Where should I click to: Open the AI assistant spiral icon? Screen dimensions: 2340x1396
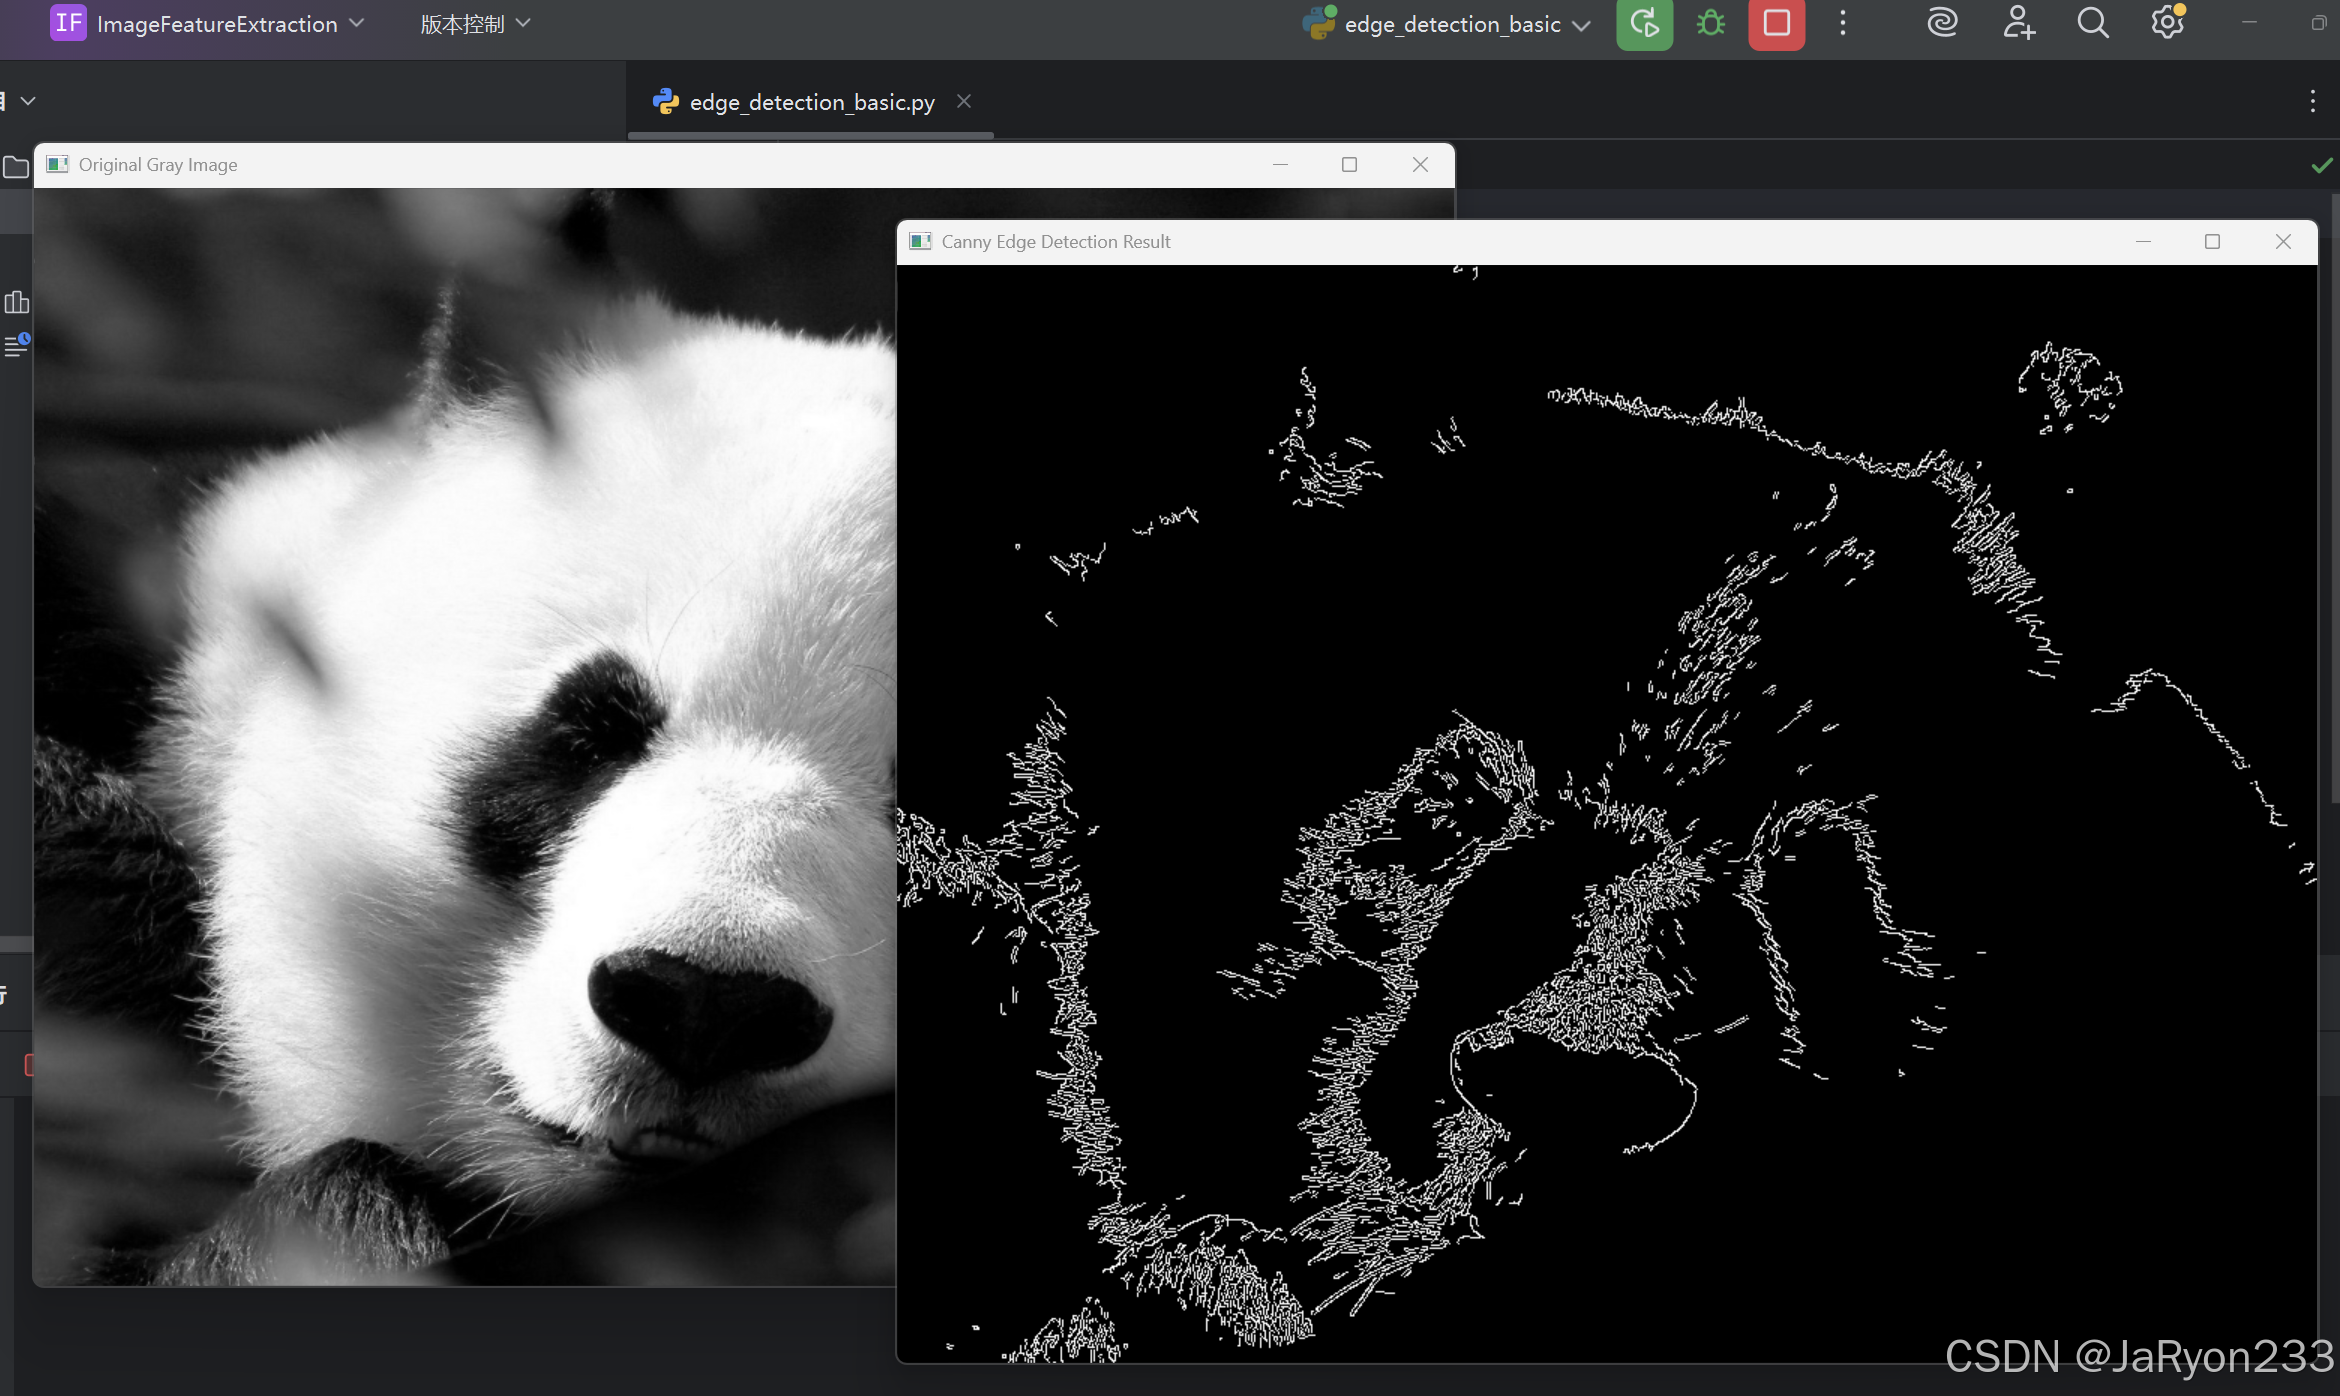click(1942, 23)
